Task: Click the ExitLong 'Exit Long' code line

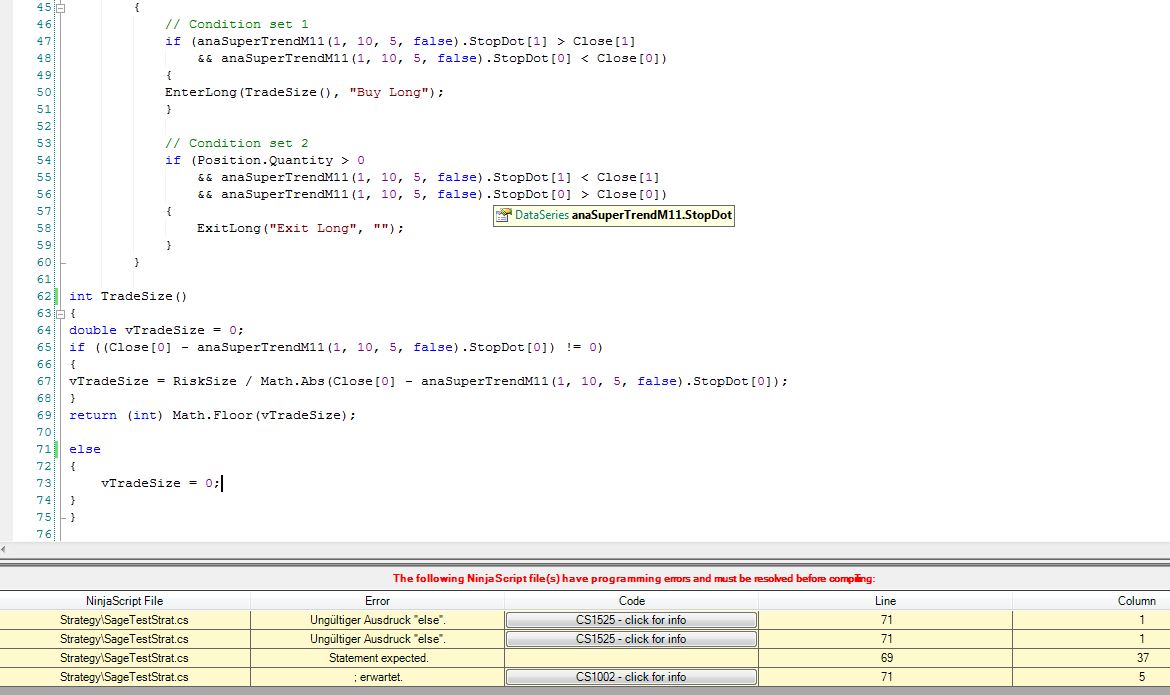Action: [300, 228]
